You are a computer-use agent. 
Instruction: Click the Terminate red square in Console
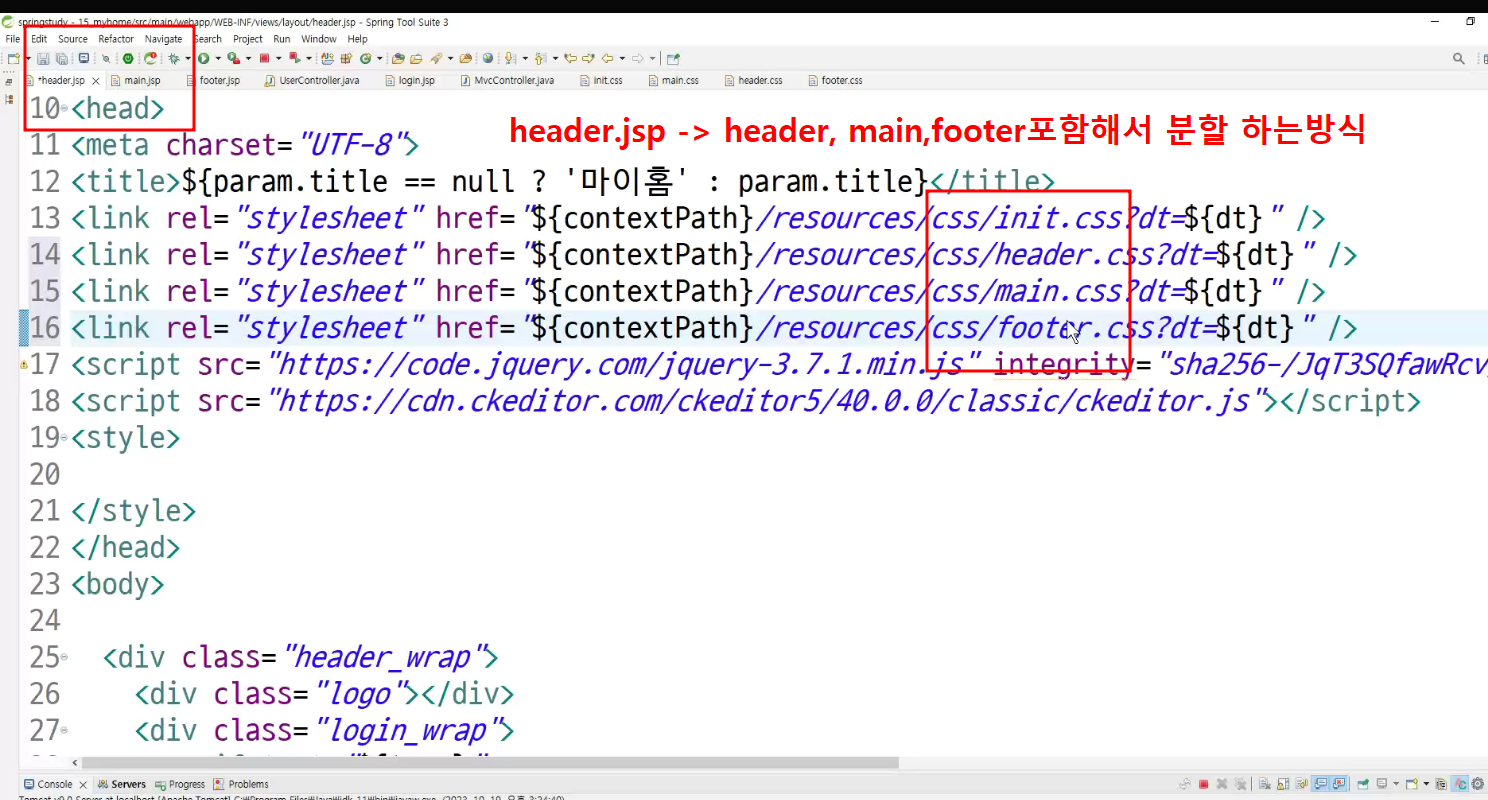pos(1203,784)
